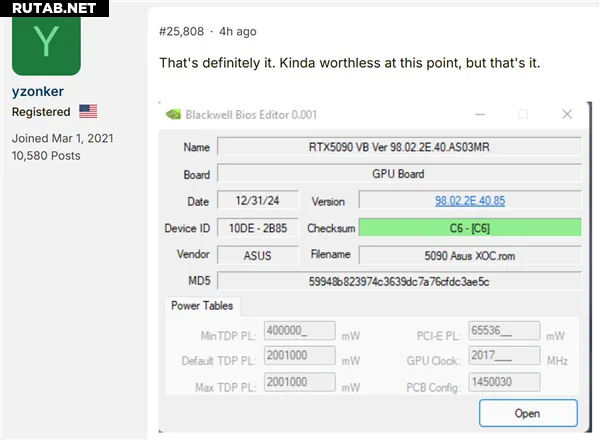This screenshot has width=600, height=440.
Task: Click the Name field with RTX5090 text
Action: click(x=398, y=147)
